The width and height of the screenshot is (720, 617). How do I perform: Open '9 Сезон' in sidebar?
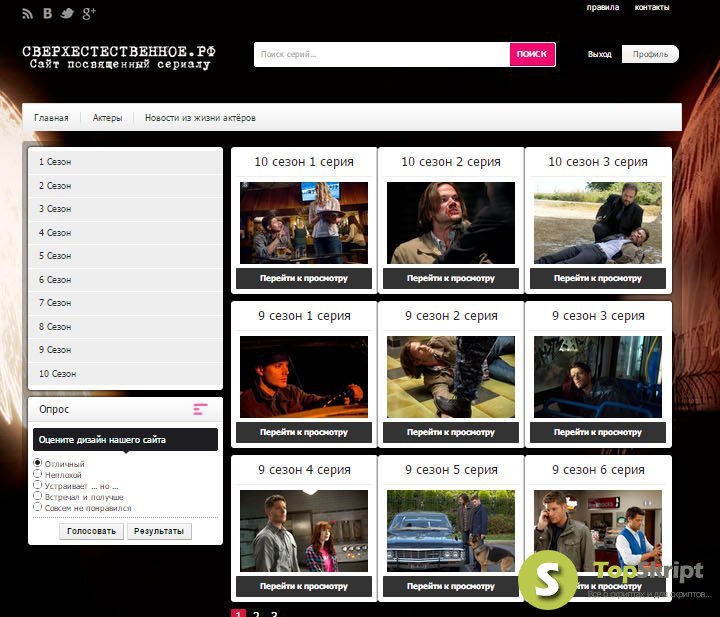click(x=125, y=350)
